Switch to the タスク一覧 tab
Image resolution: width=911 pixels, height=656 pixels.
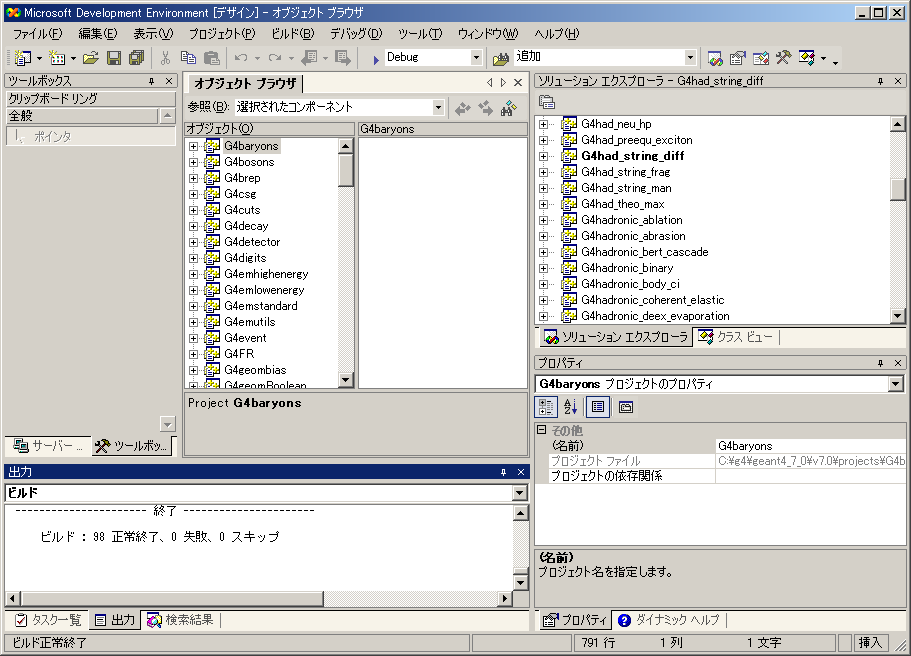(x=48, y=620)
